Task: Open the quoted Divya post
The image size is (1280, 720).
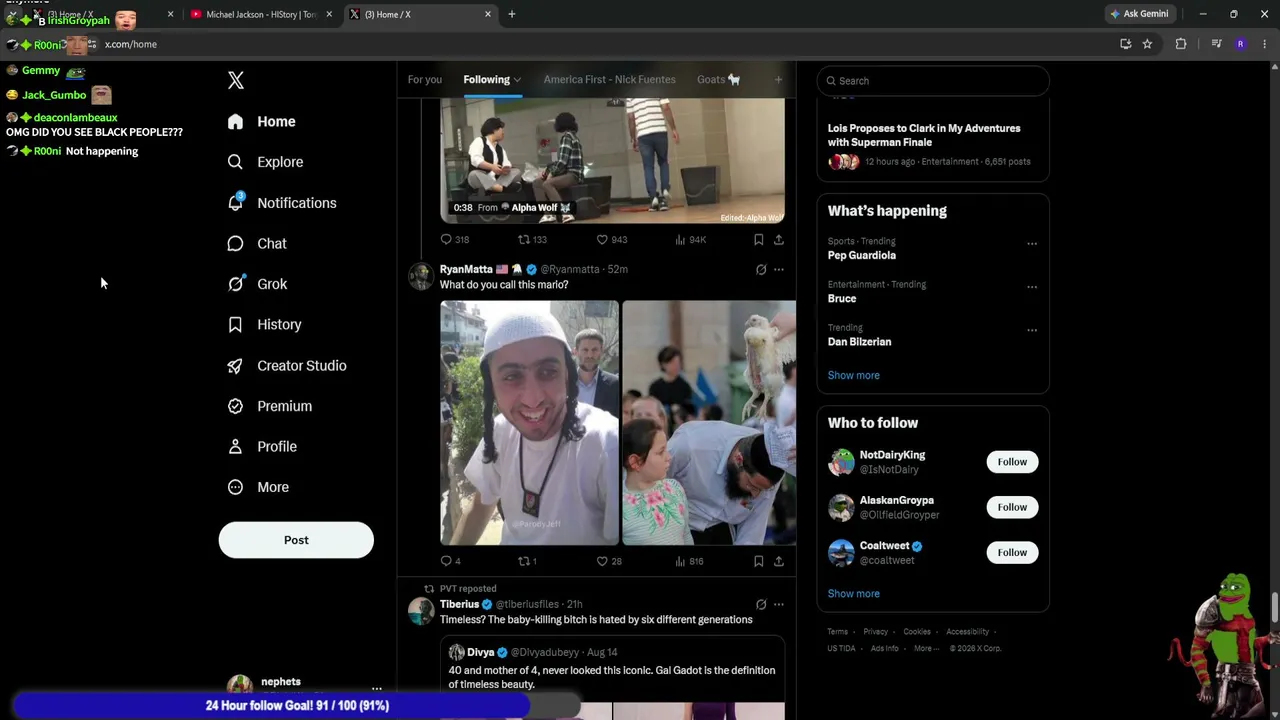Action: tap(613, 677)
